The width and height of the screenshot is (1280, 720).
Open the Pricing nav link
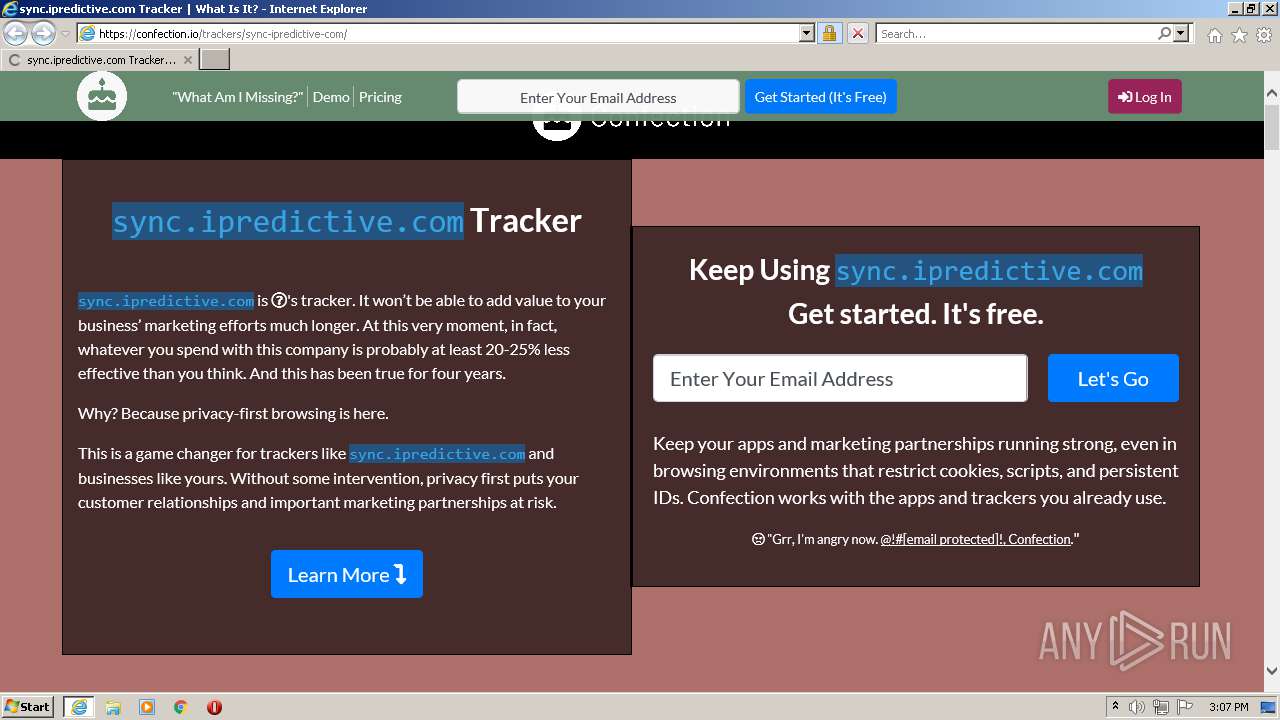(380, 97)
